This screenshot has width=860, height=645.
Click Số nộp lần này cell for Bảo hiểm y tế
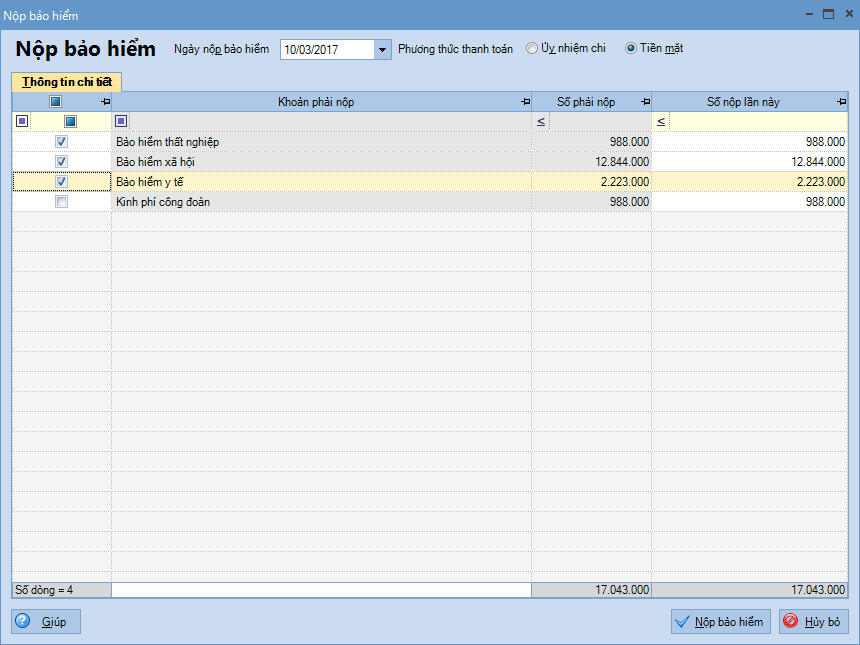pos(749,182)
